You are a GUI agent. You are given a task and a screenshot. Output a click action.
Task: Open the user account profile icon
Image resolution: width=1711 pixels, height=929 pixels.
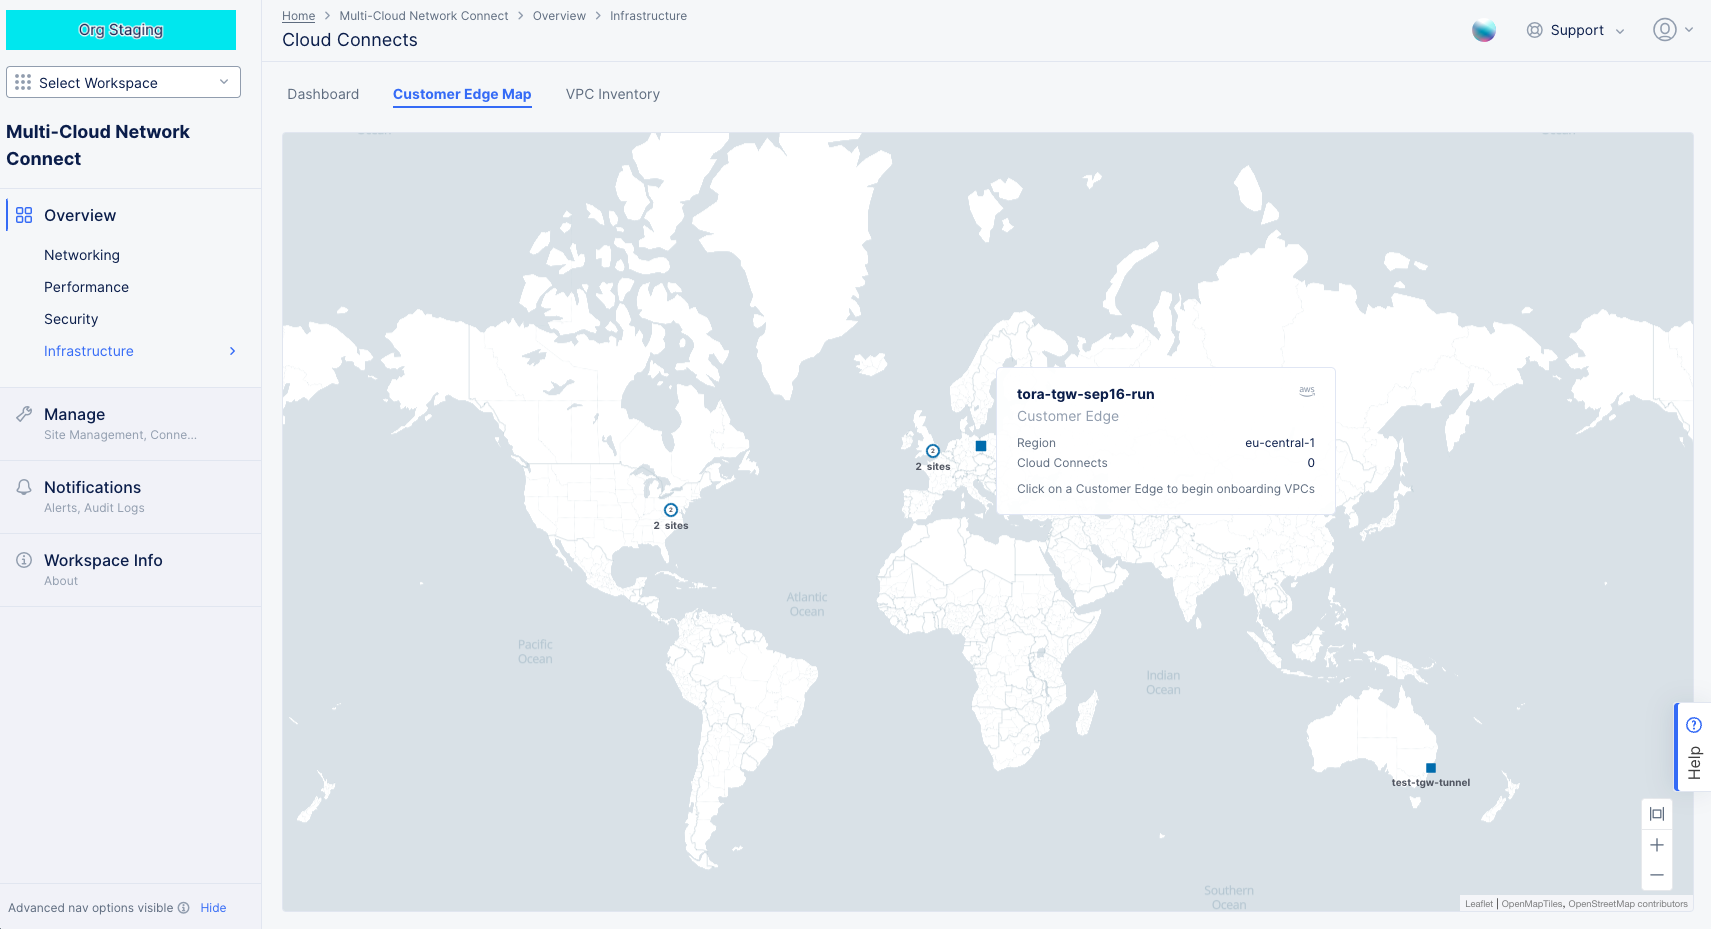click(1665, 29)
